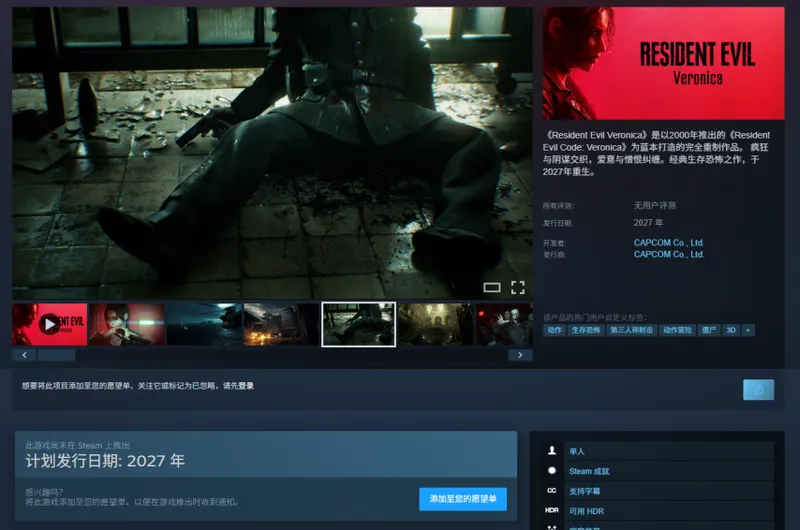The width and height of the screenshot is (800, 530).
Task: Click the thumbnail strip scrollbar handle
Action: tap(57, 355)
